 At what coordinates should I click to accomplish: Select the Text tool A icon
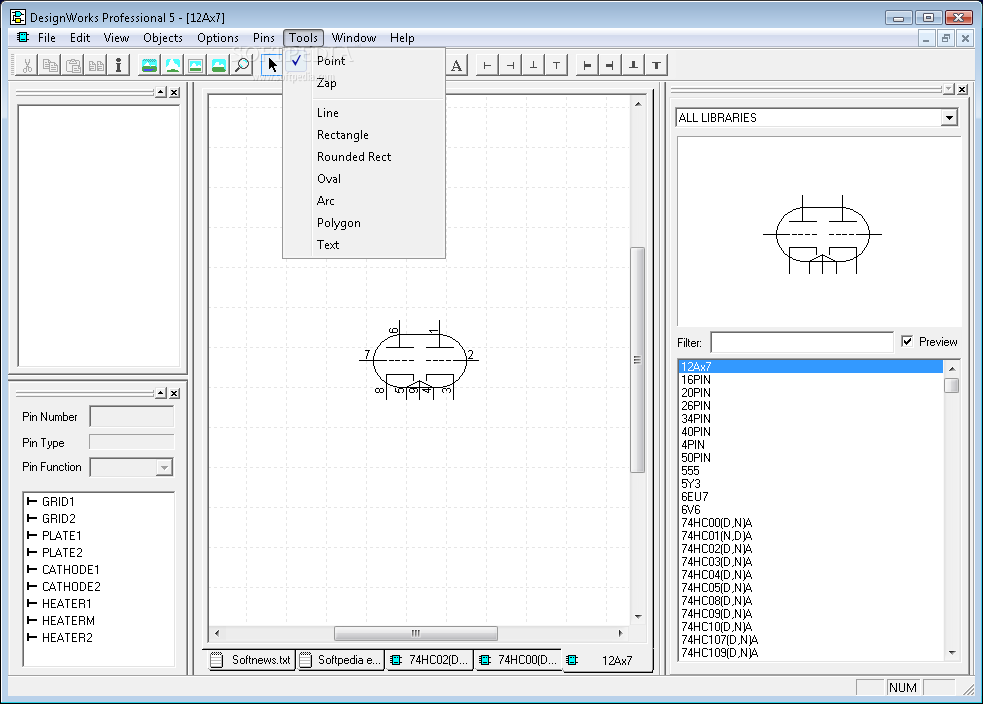tap(456, 65)
